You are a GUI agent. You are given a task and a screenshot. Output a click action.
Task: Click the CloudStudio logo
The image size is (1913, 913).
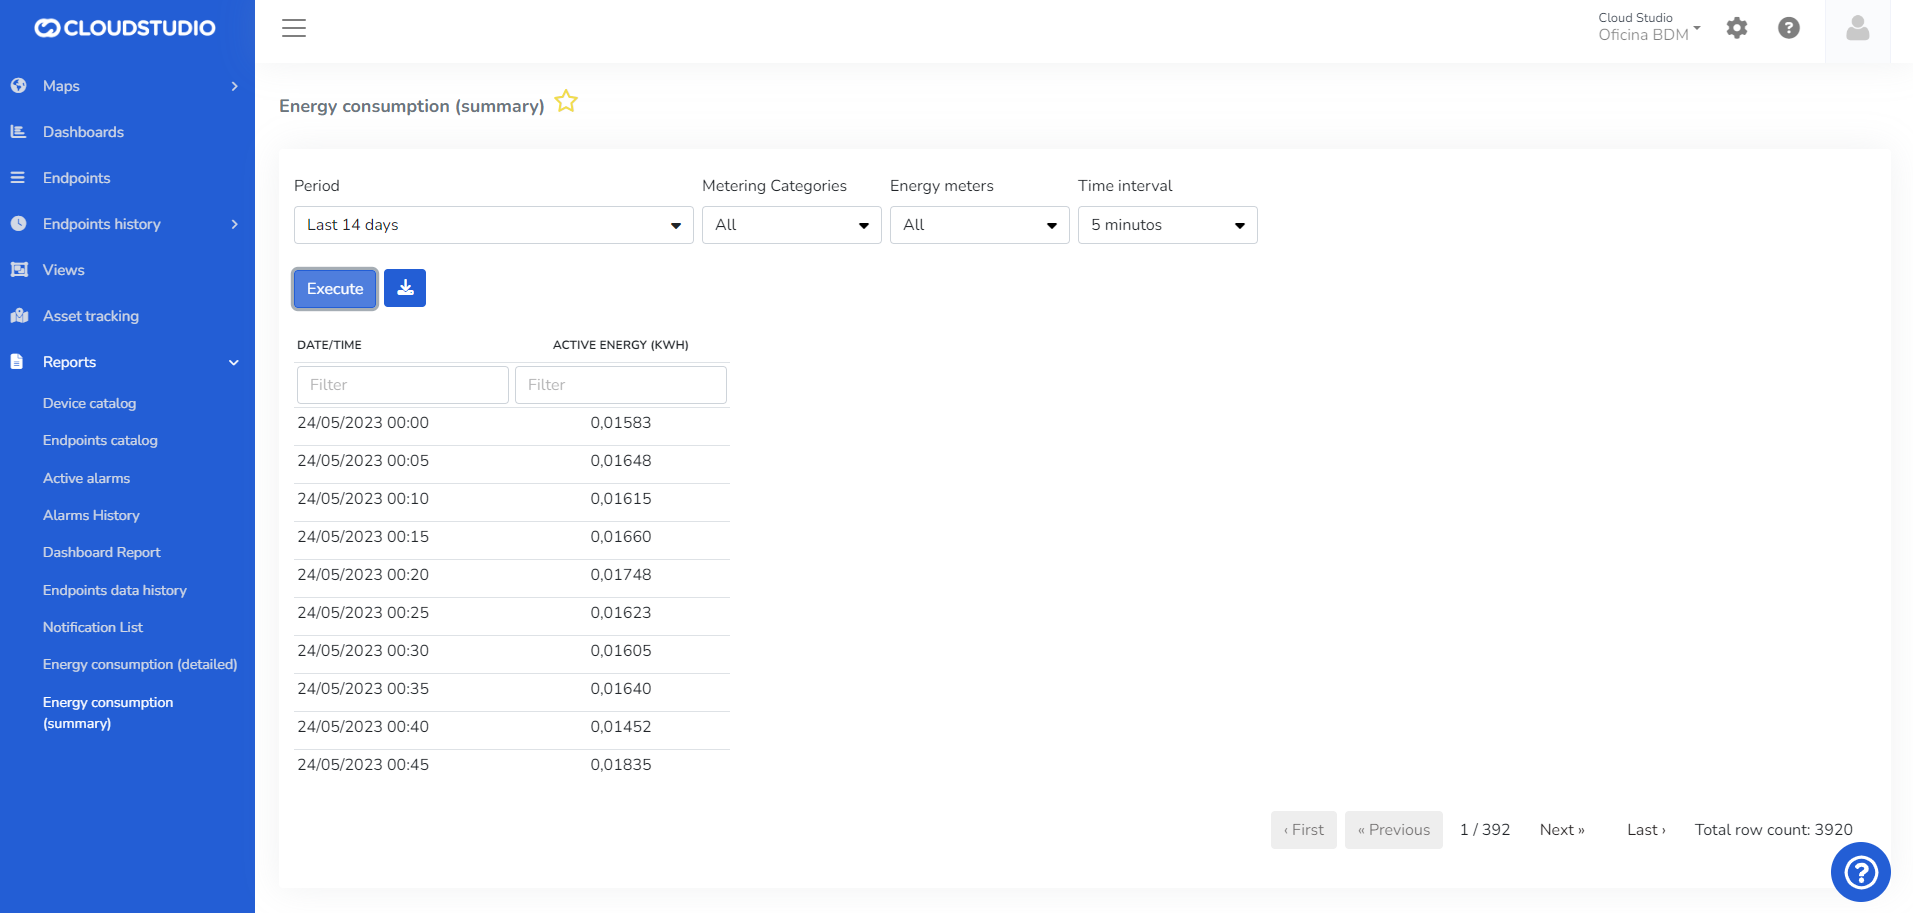[x=125, y=28]
